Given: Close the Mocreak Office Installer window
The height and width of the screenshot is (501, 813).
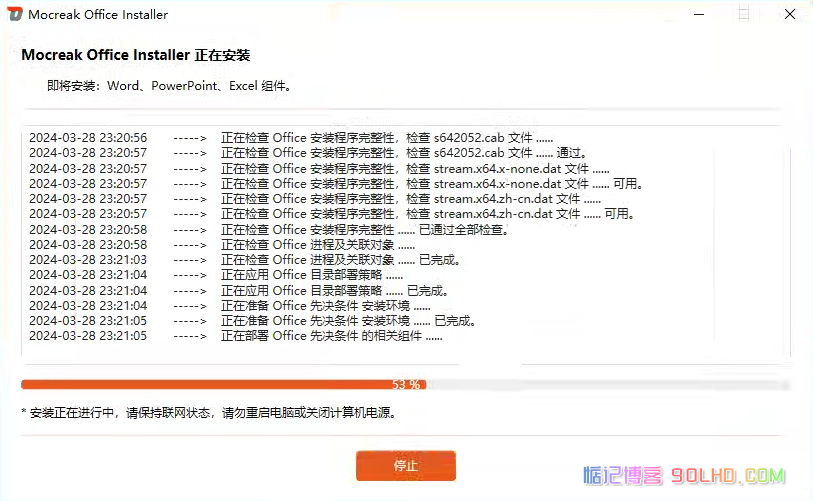Looking at the screenshot, I should (x=790, y=15).
